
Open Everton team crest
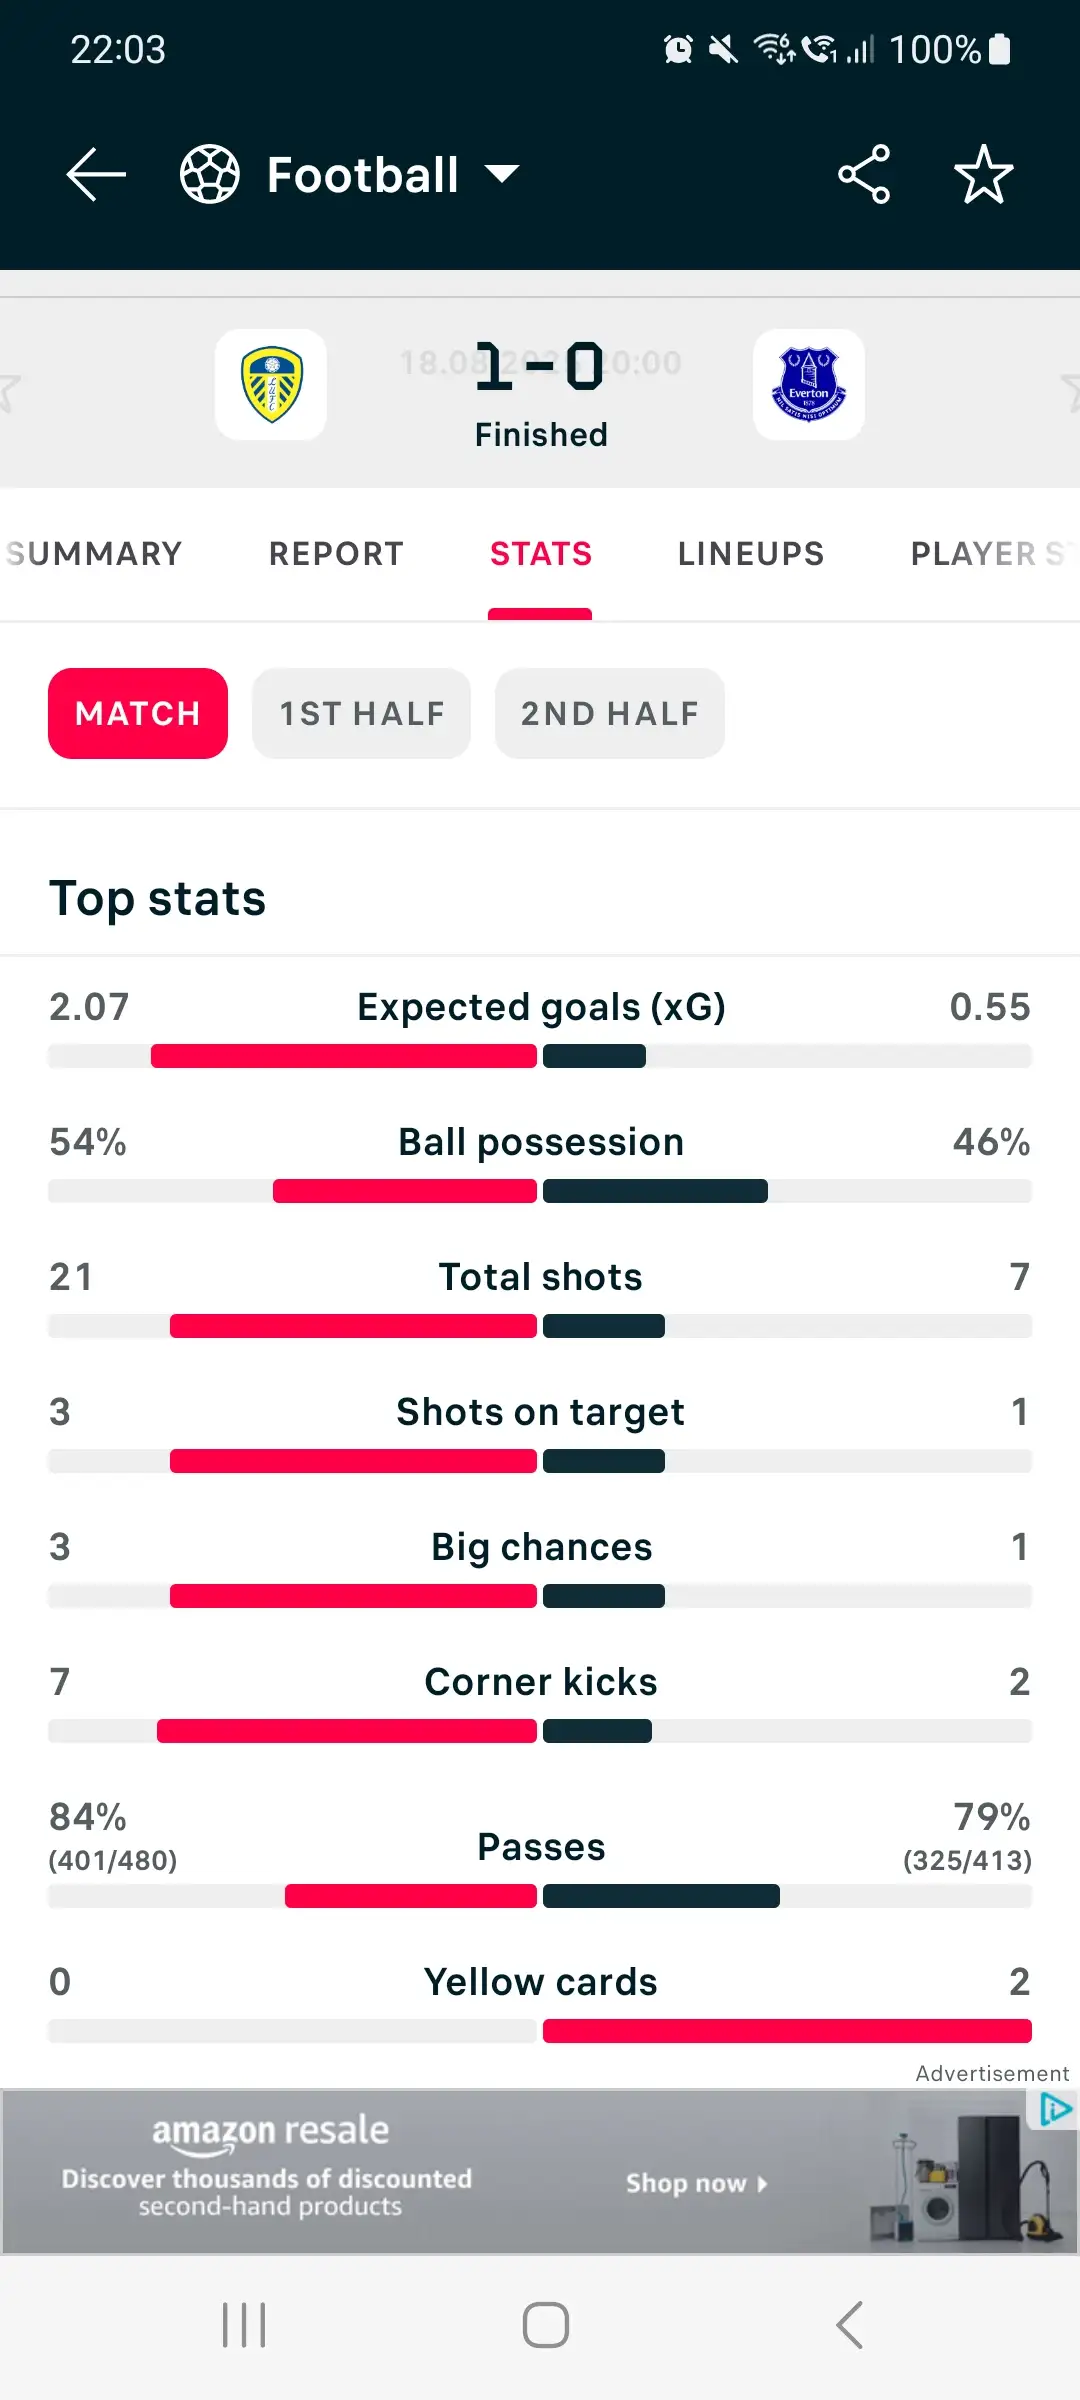808,385
